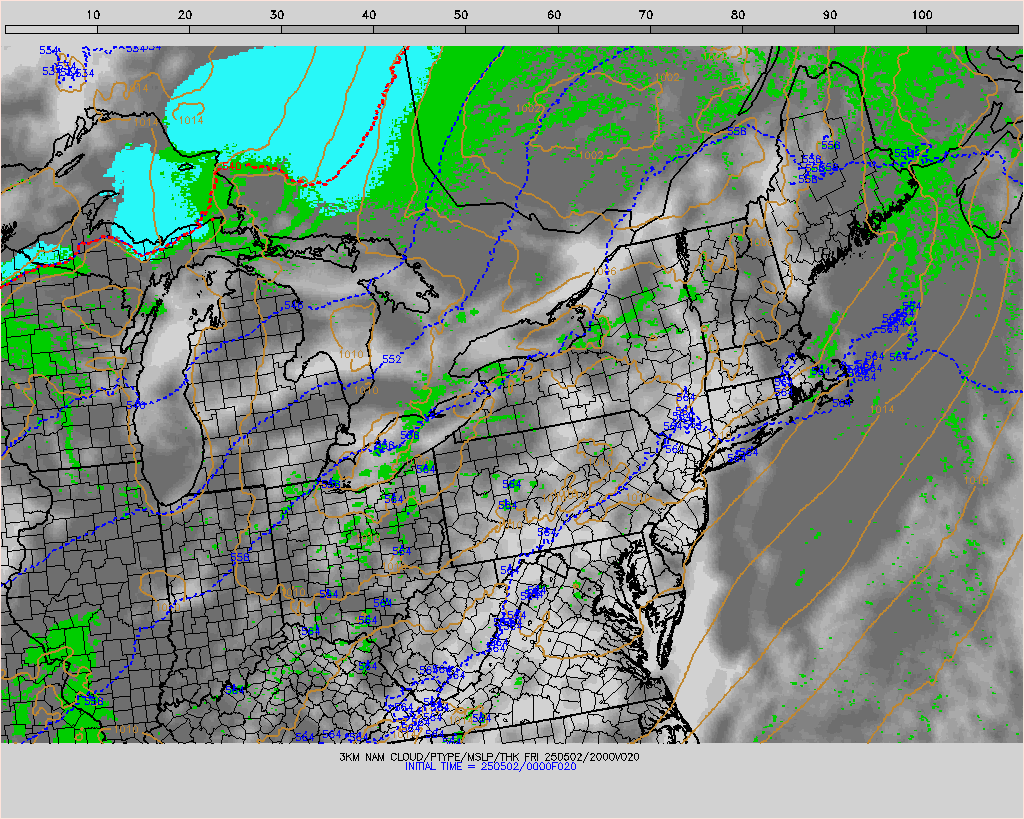
Task: Click the blue '552' thickness label near Lake Huron
Action: 391,359
